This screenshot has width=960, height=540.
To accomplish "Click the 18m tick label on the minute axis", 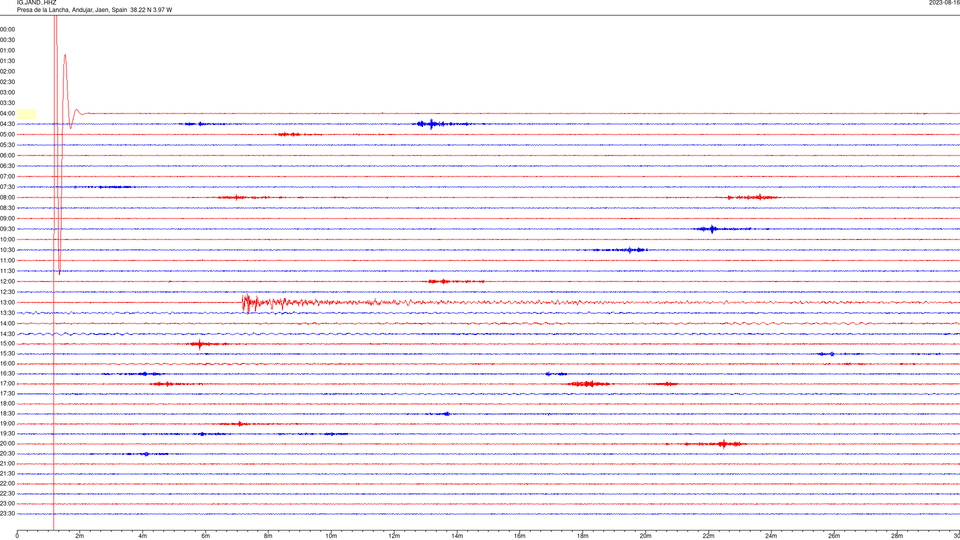I will (x=582, y=536).
